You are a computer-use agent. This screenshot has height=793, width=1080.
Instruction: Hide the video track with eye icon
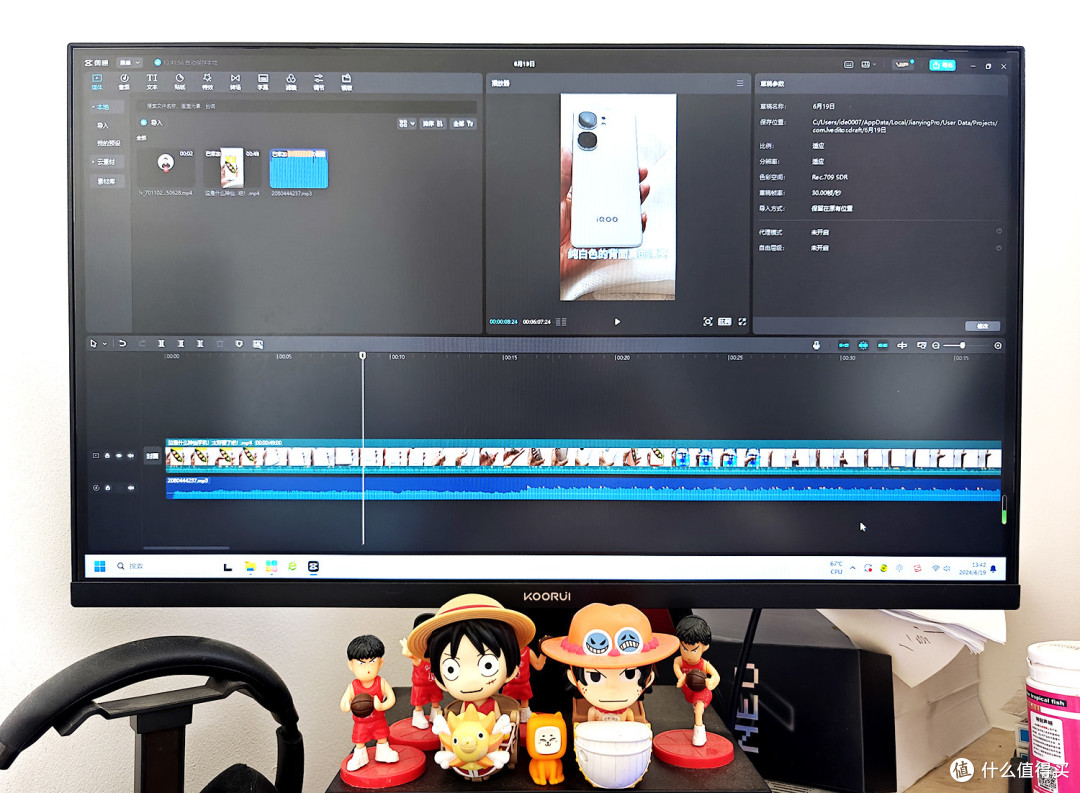pyautogui.click(x=119, y=455)
